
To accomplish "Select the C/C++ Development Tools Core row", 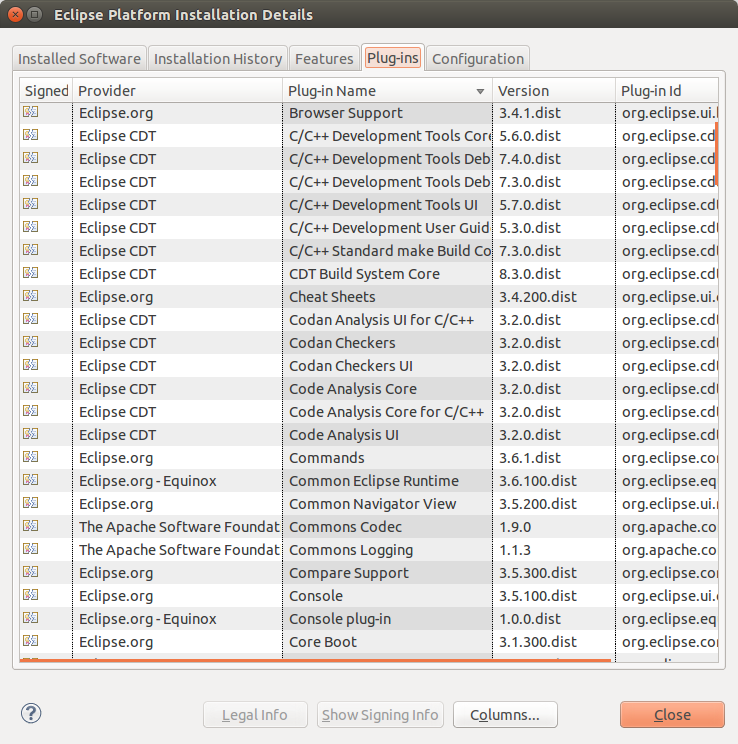I will 369,136.
